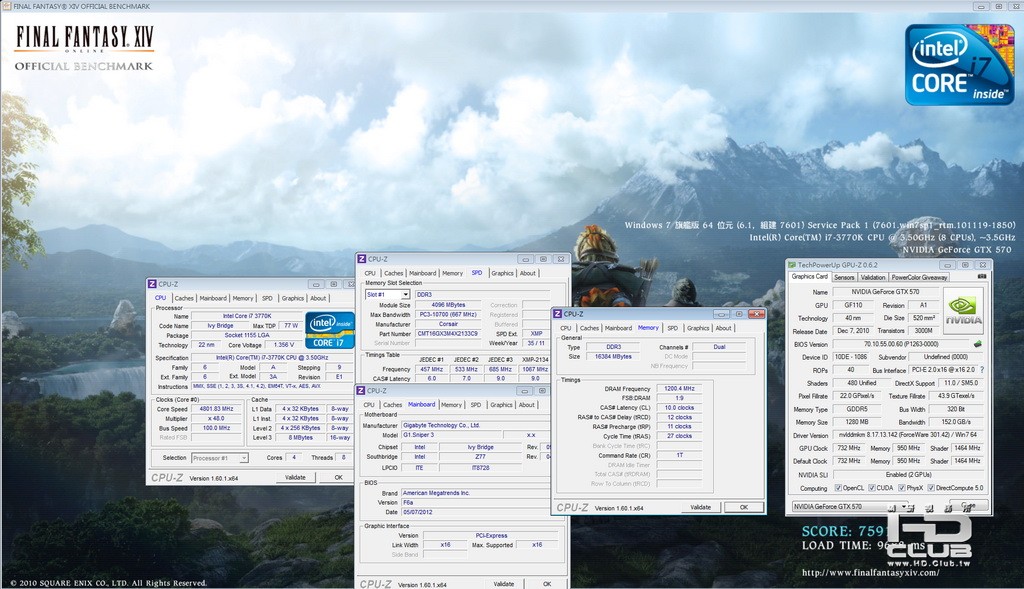Image resolution: width=1024 pixels, height=589 pixels.
Task: Click OK in the CPU-Z Mainboard window
Action: click(x=547, y=584)
